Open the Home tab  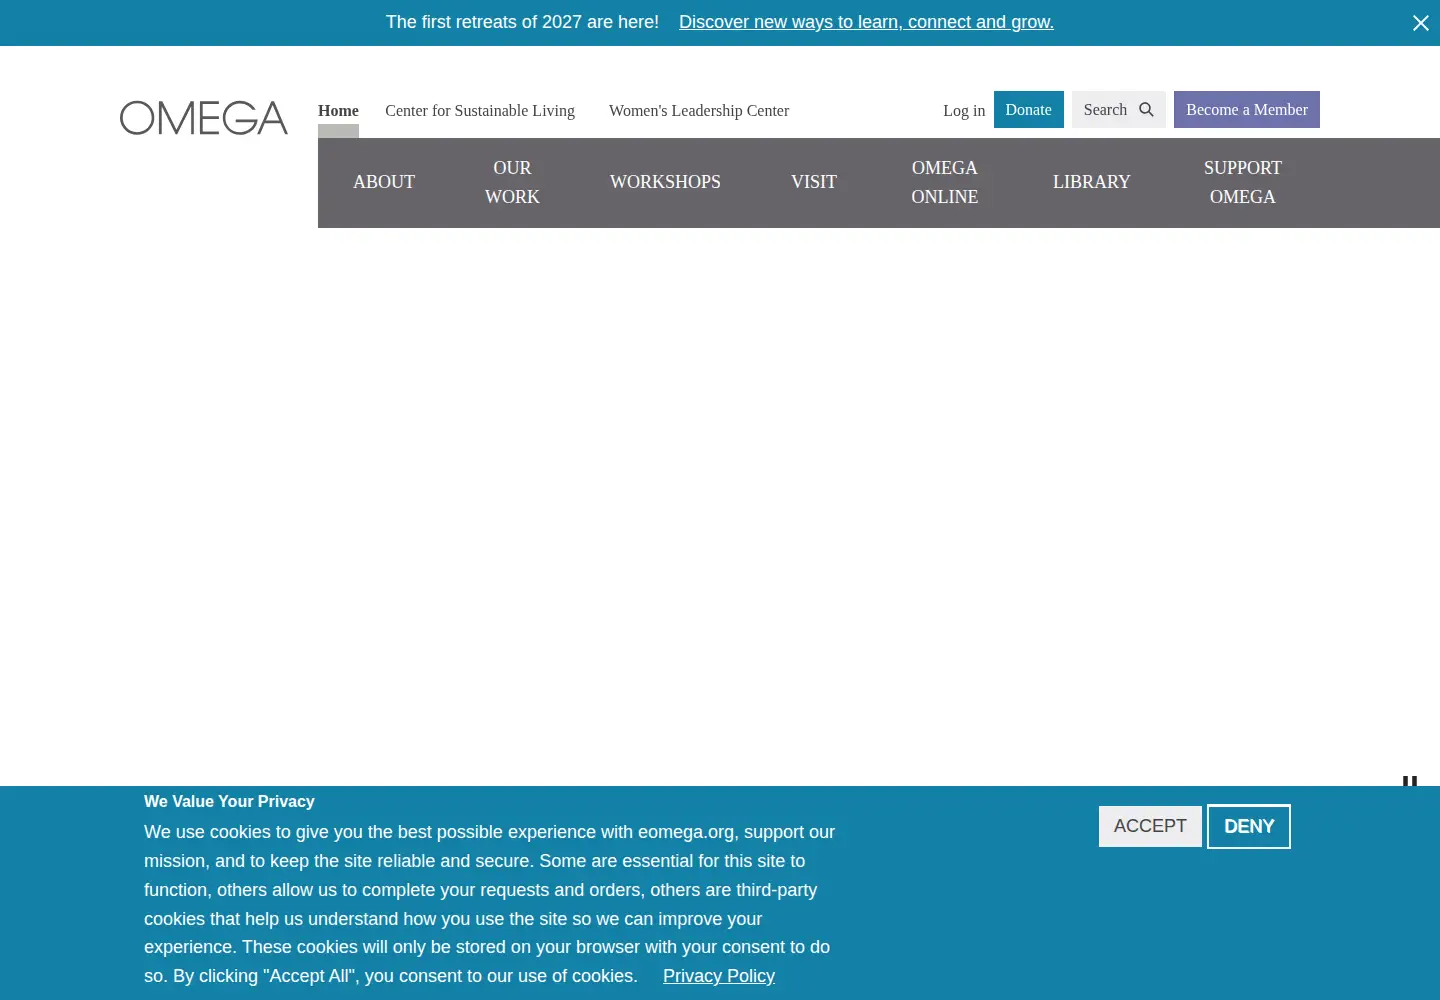pyautogui.click(x=338, y=111)
